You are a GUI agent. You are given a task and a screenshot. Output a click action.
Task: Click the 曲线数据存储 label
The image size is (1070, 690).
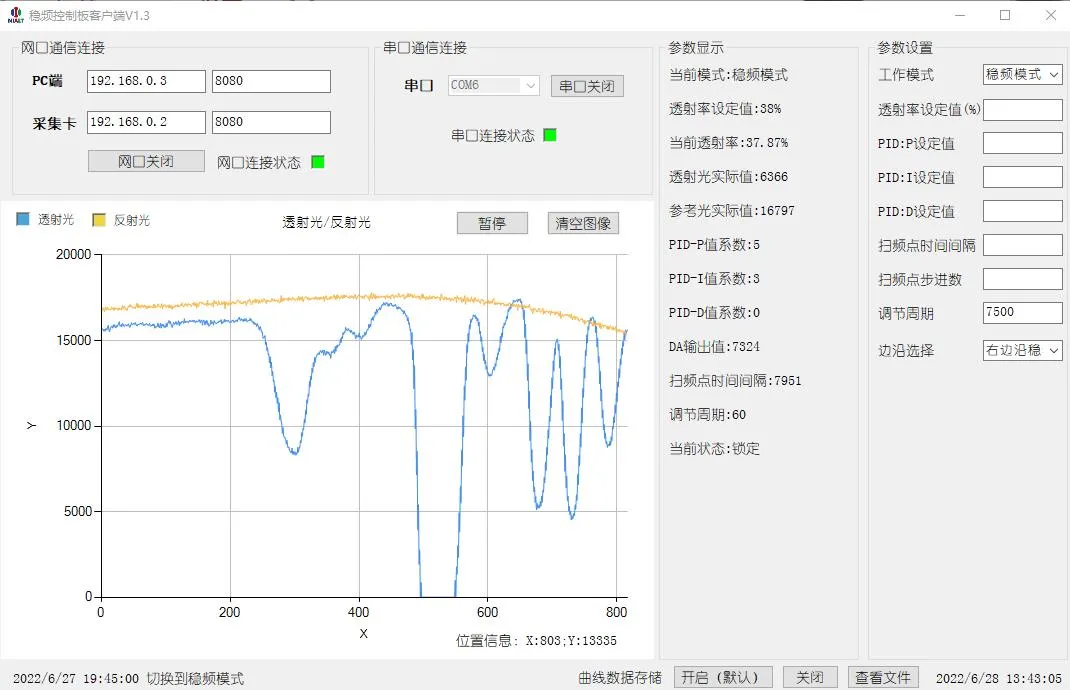click(x=620, y=678)
